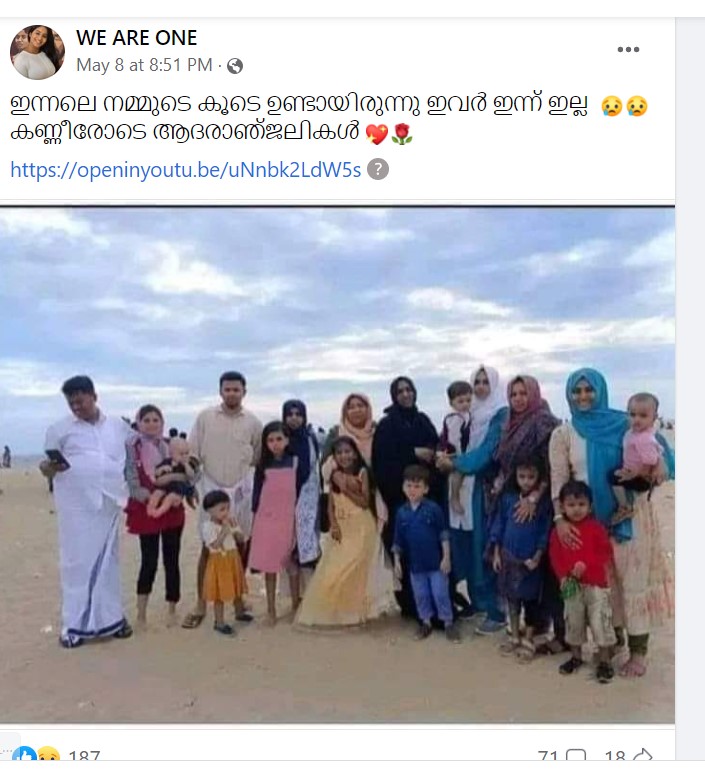Open the 187 reactions count
Image resolution: width=705 pixels, height=772 pixels.
tap(84, 755)
